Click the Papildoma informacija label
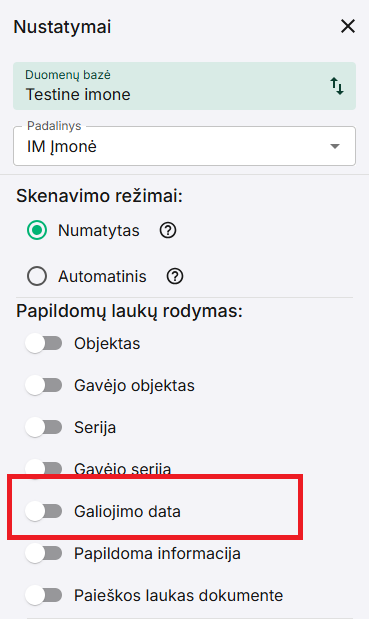The image size is (369, 619). pyautogui.click(x=157, y=553)
